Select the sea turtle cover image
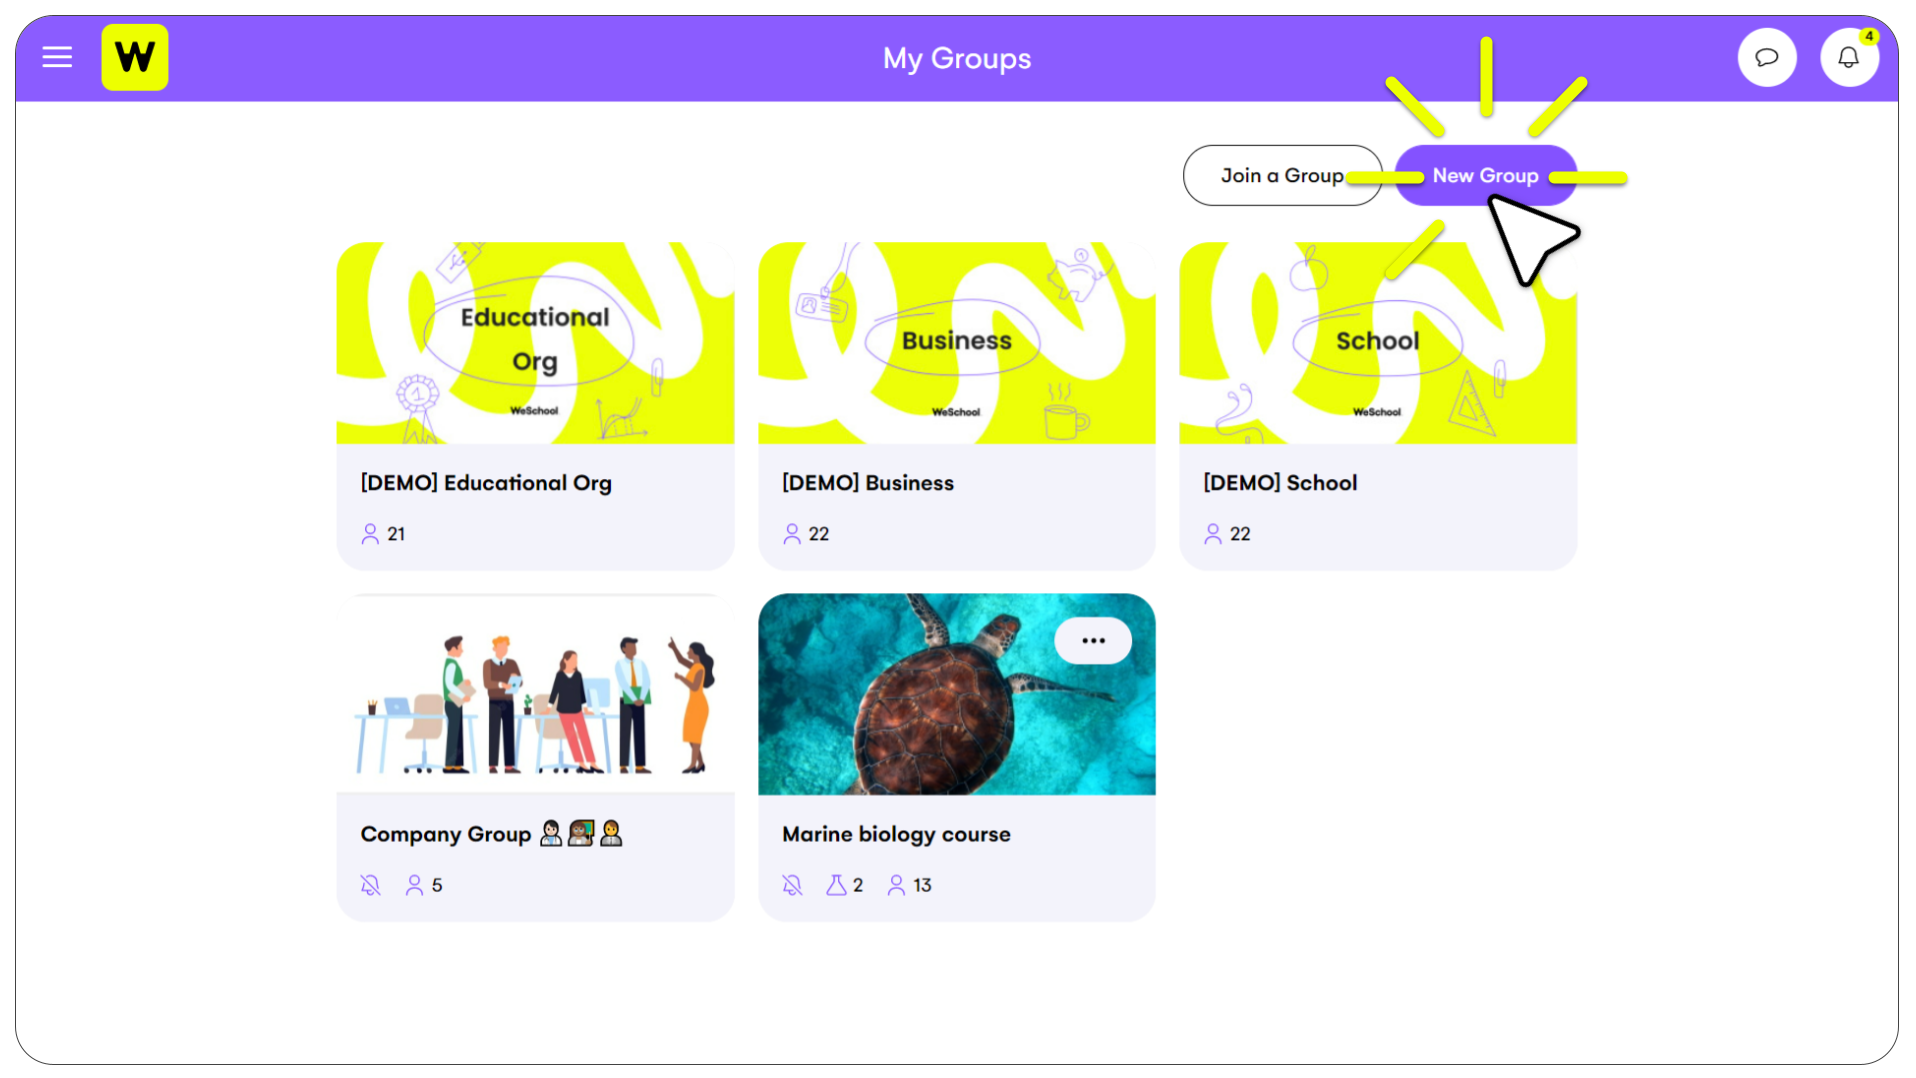The width and height of the screenshot is (1916, 1078). point(957,694)
